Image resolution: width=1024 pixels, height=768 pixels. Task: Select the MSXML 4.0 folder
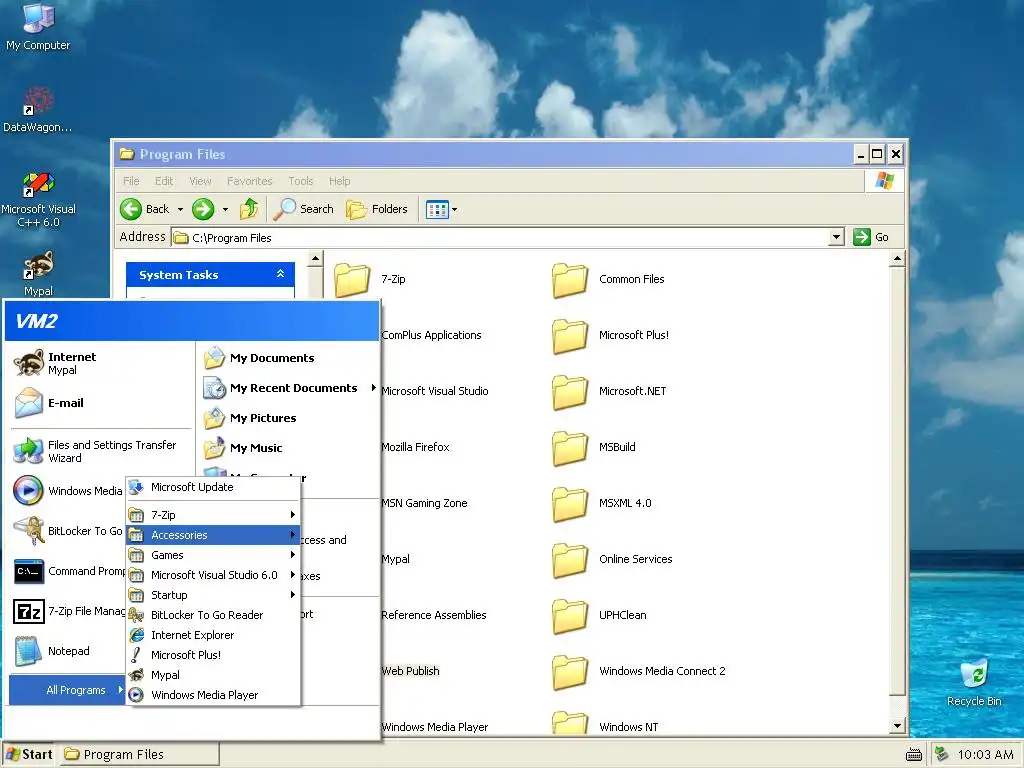601,504
